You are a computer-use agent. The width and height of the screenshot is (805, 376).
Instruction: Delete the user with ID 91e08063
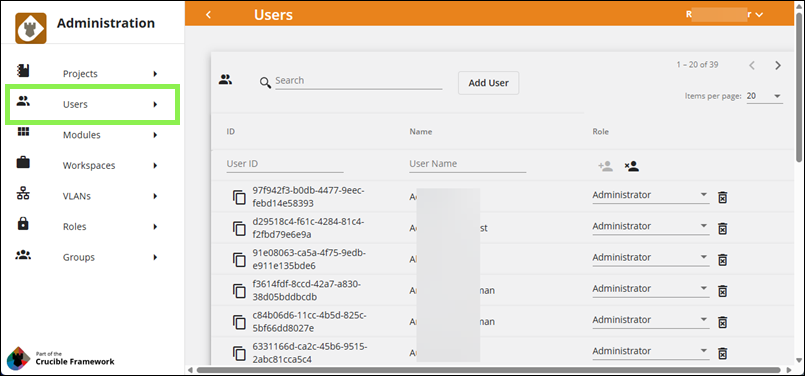click(x=722, y=260)
